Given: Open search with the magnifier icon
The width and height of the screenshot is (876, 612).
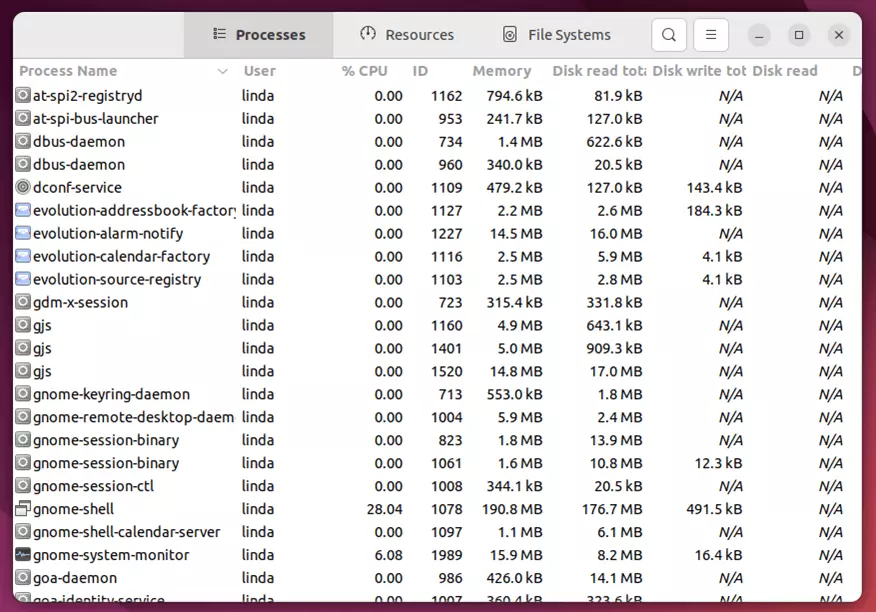Looking at the screenshot, I should (x=668, y=34).
